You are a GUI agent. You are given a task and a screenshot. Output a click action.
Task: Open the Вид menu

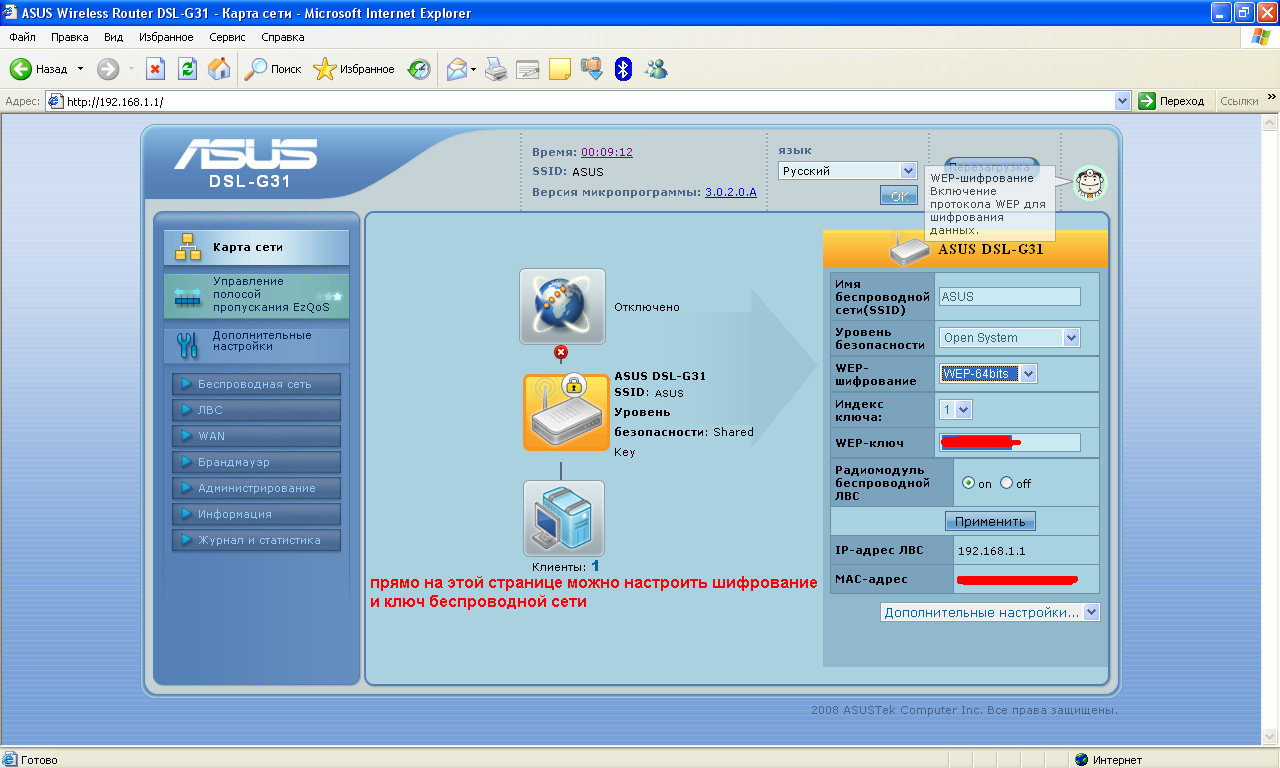(x=114, y=37)
